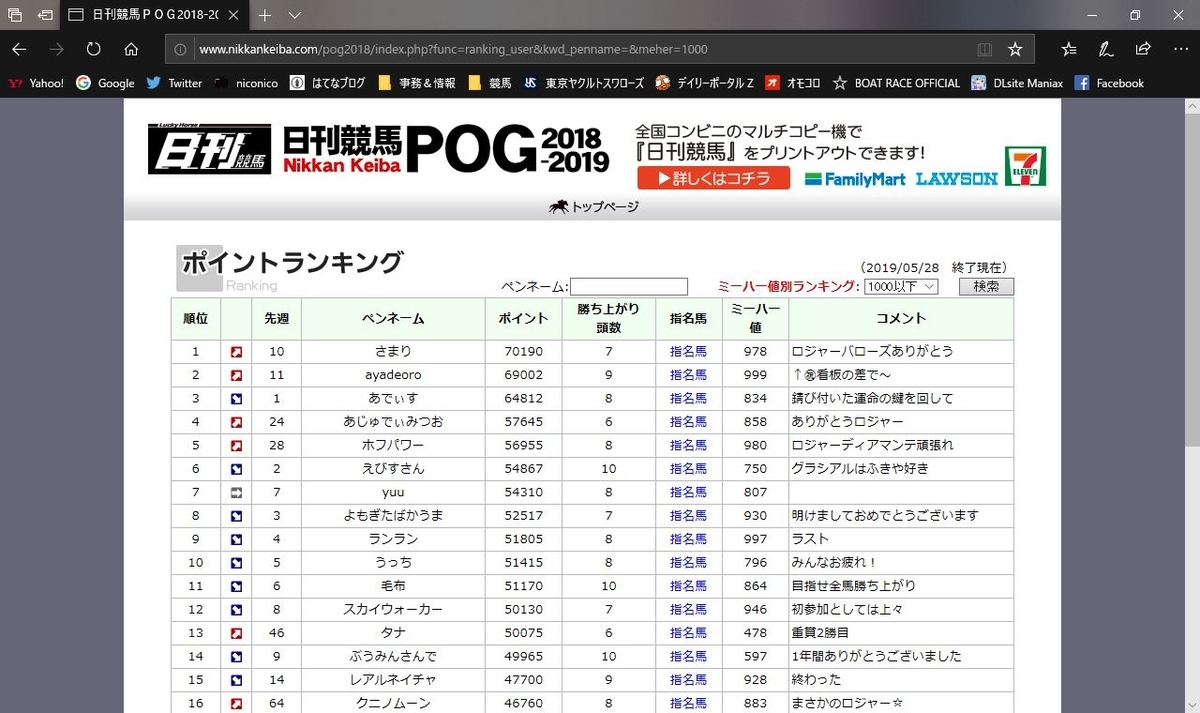
Task: Open Google bookmark
Action: click(105, 83)
